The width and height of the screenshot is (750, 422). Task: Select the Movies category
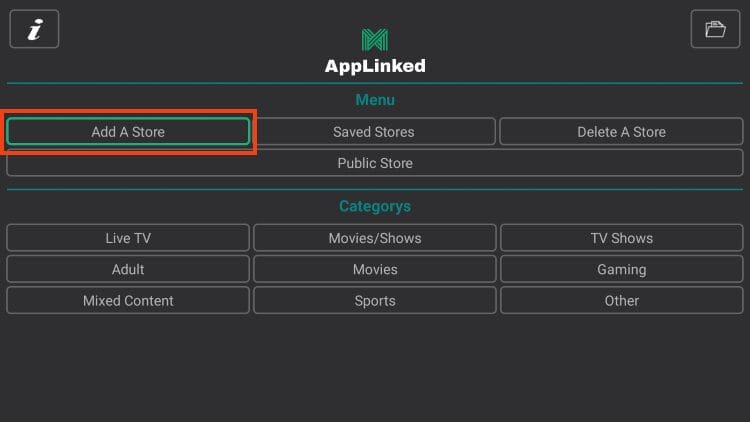[375, 269]
